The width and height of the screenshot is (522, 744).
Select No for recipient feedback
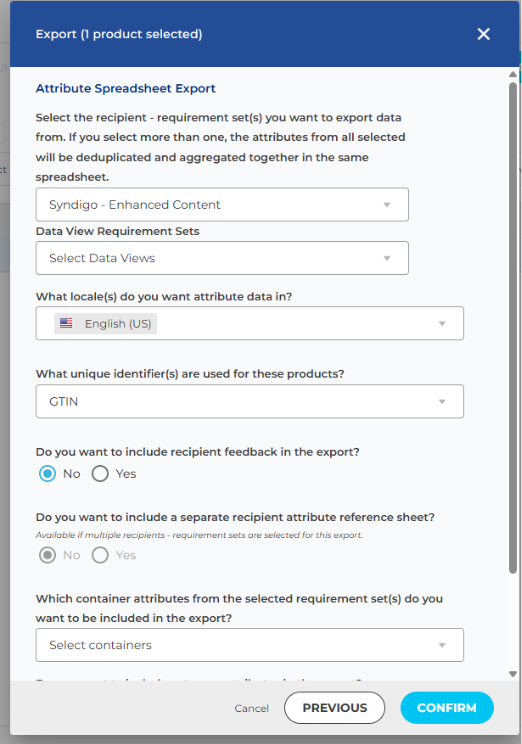tap(47, 474)
